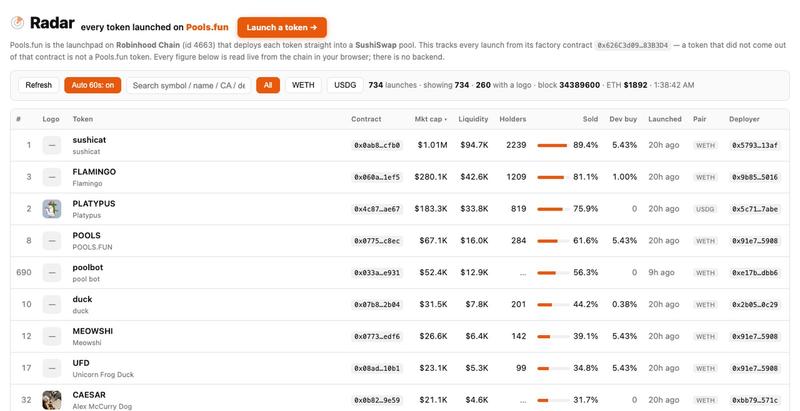Open sushicat contract 0x0ab8…cfb0

(377, 145)
